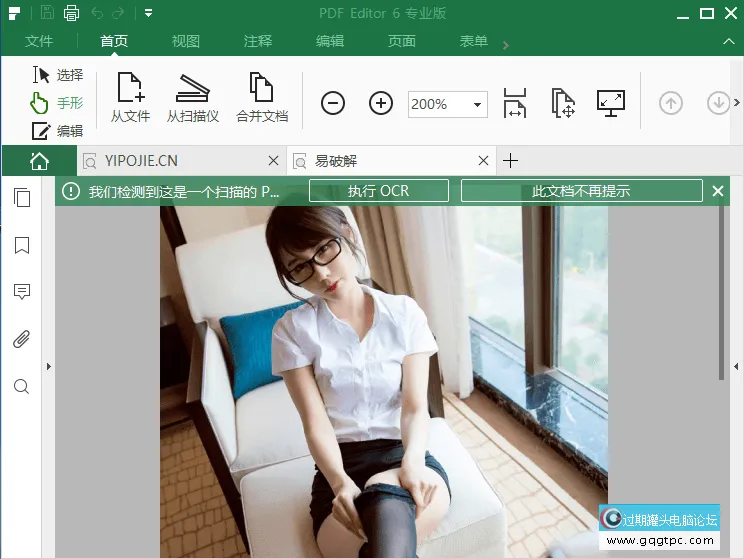This screenshot has height=559, width=744.
Task: Activate the 手形 hand tool
Action: 57,103
